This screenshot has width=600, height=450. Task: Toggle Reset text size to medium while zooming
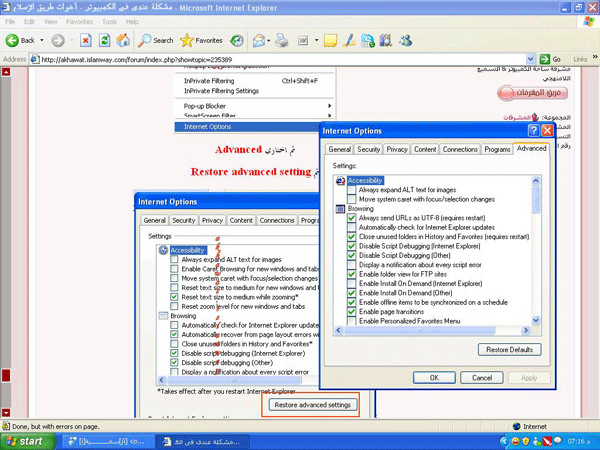click(174, 297)
